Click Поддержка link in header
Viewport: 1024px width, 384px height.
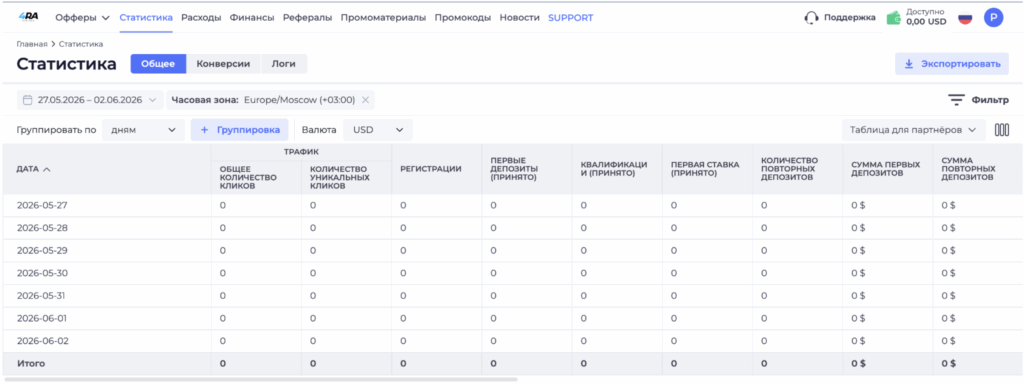[x=850, y=18]
